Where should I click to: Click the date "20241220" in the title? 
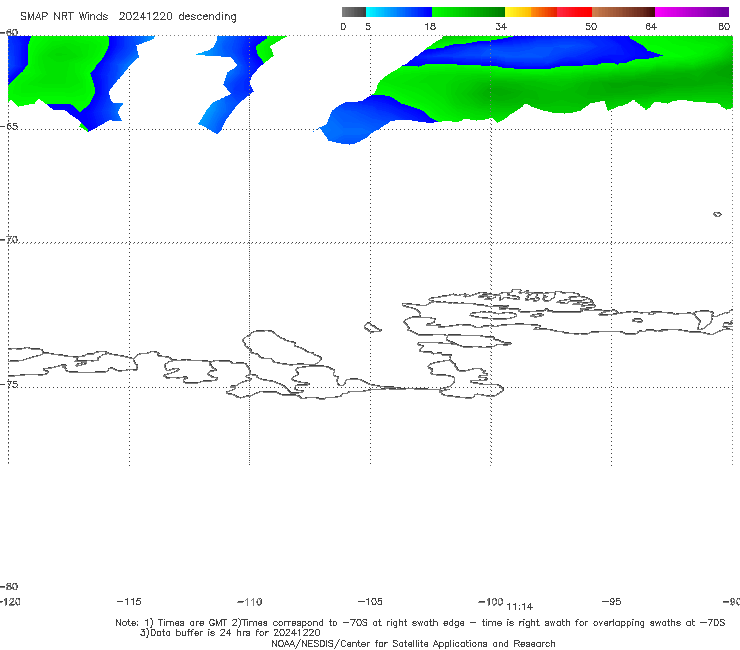click(145, 16)
